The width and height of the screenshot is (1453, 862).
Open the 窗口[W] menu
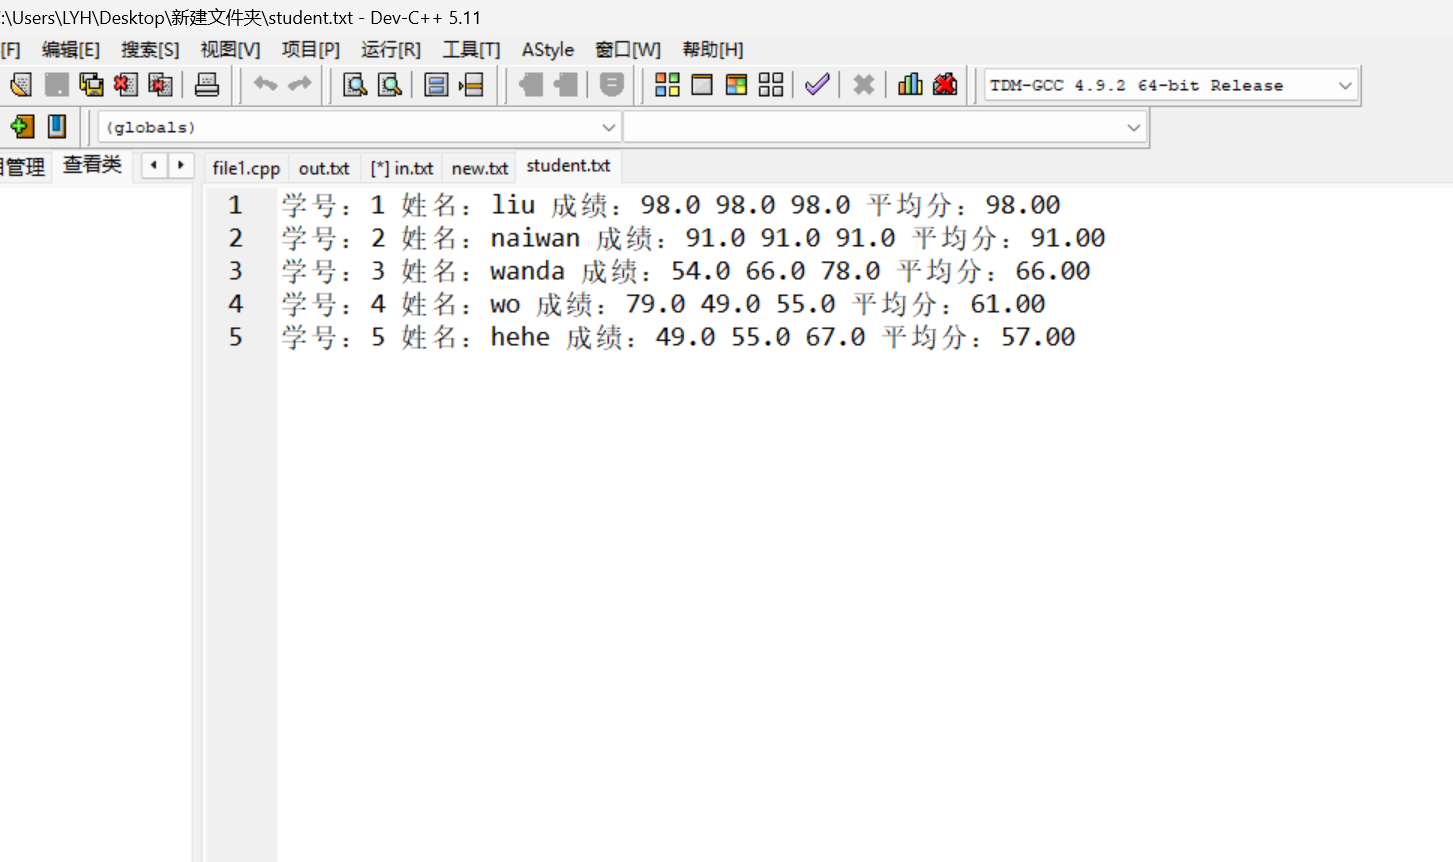pos(628,50)
